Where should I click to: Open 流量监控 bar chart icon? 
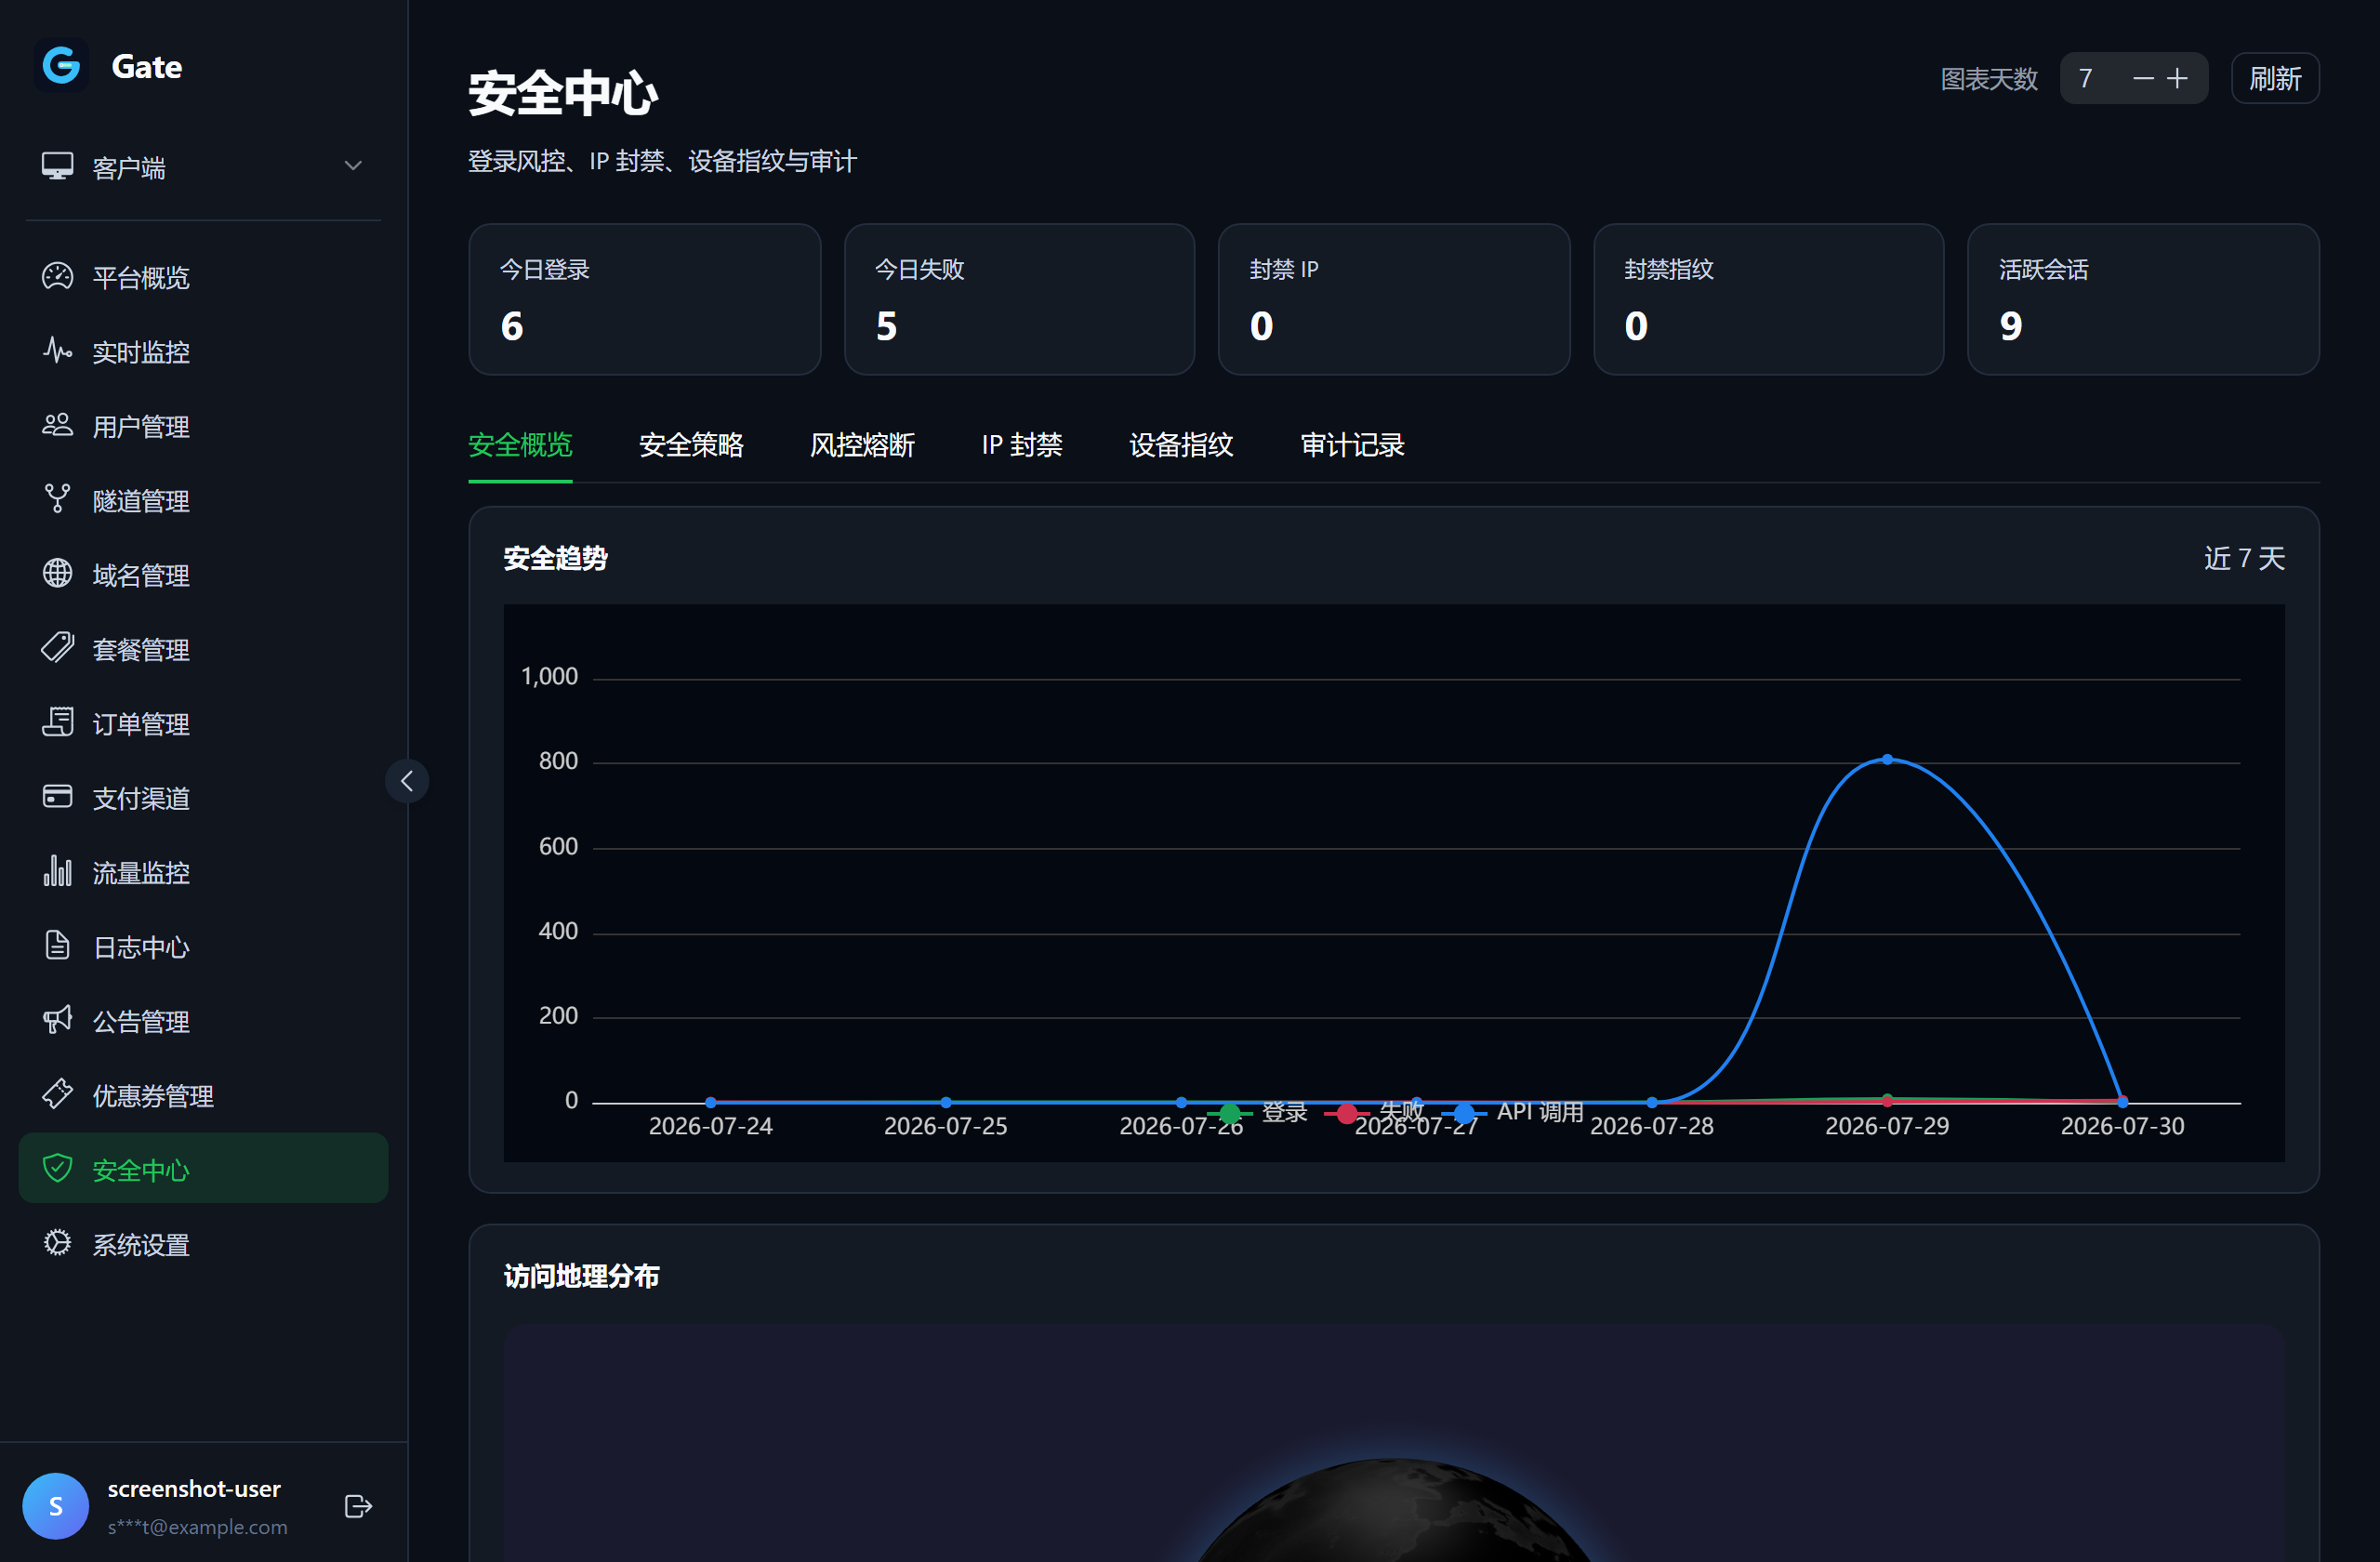tap(57, 871)
